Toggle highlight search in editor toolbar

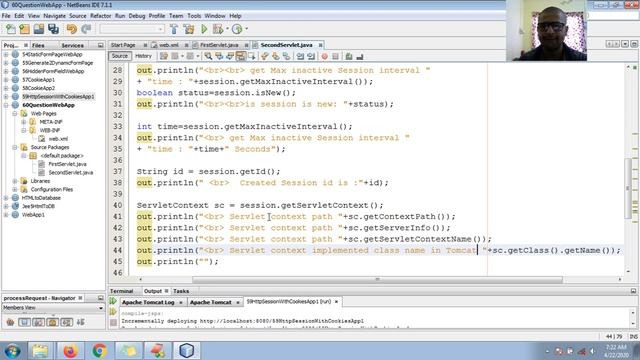click(241, 56)
